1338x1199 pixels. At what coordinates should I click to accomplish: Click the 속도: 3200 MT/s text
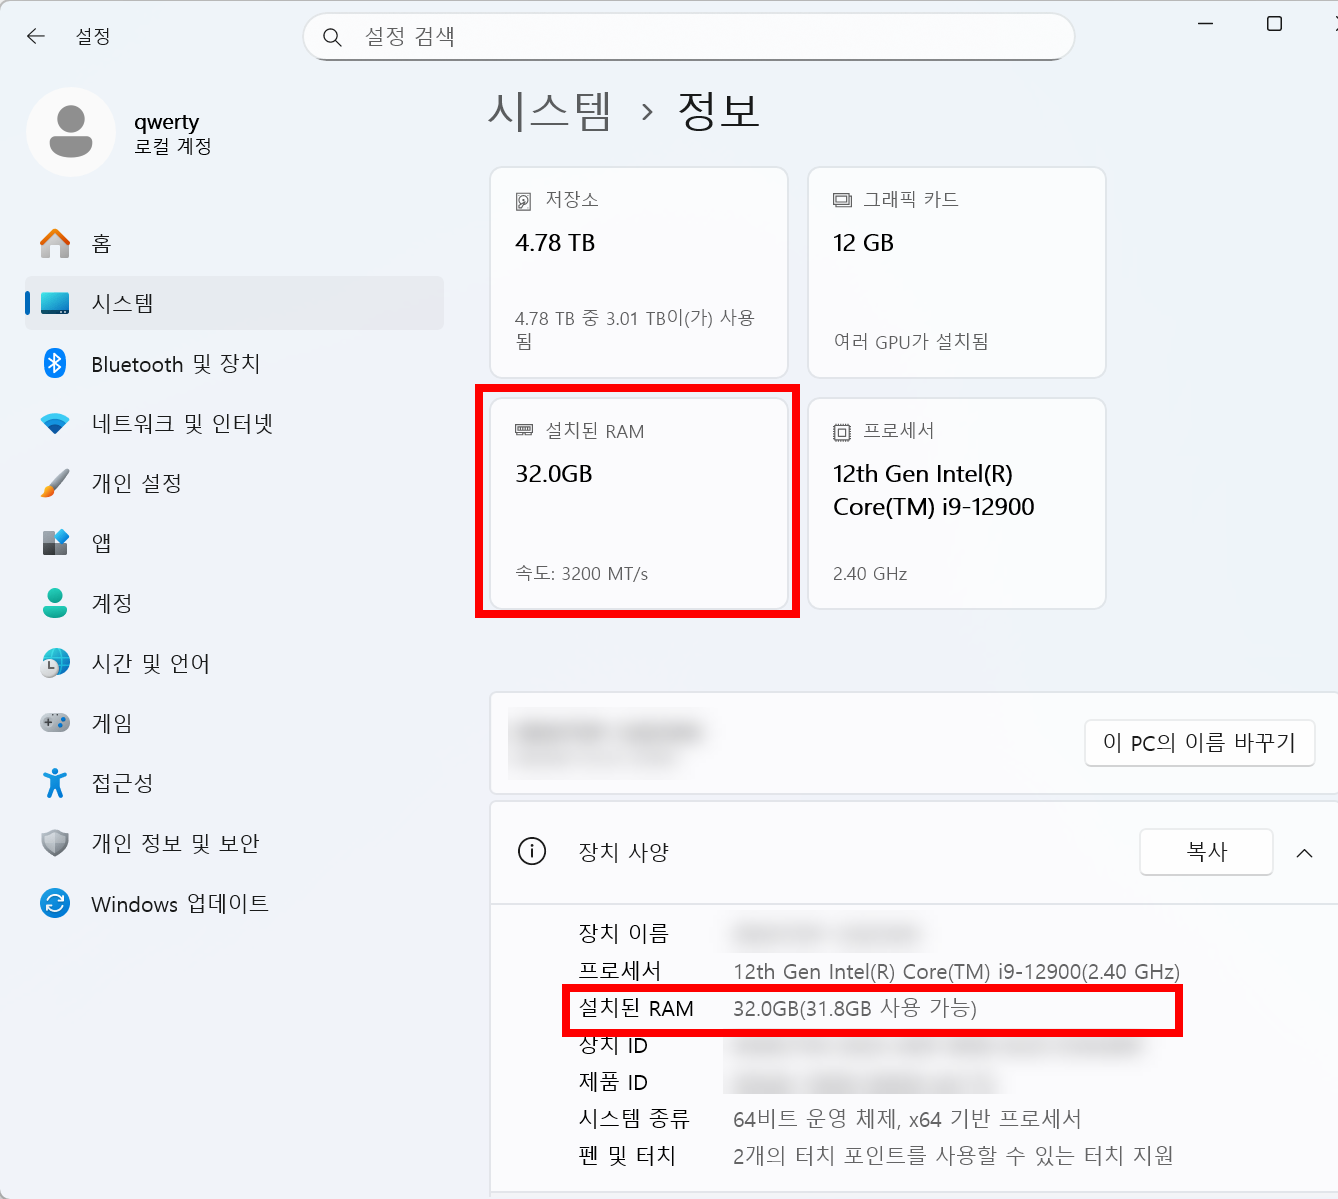[582, 573]
